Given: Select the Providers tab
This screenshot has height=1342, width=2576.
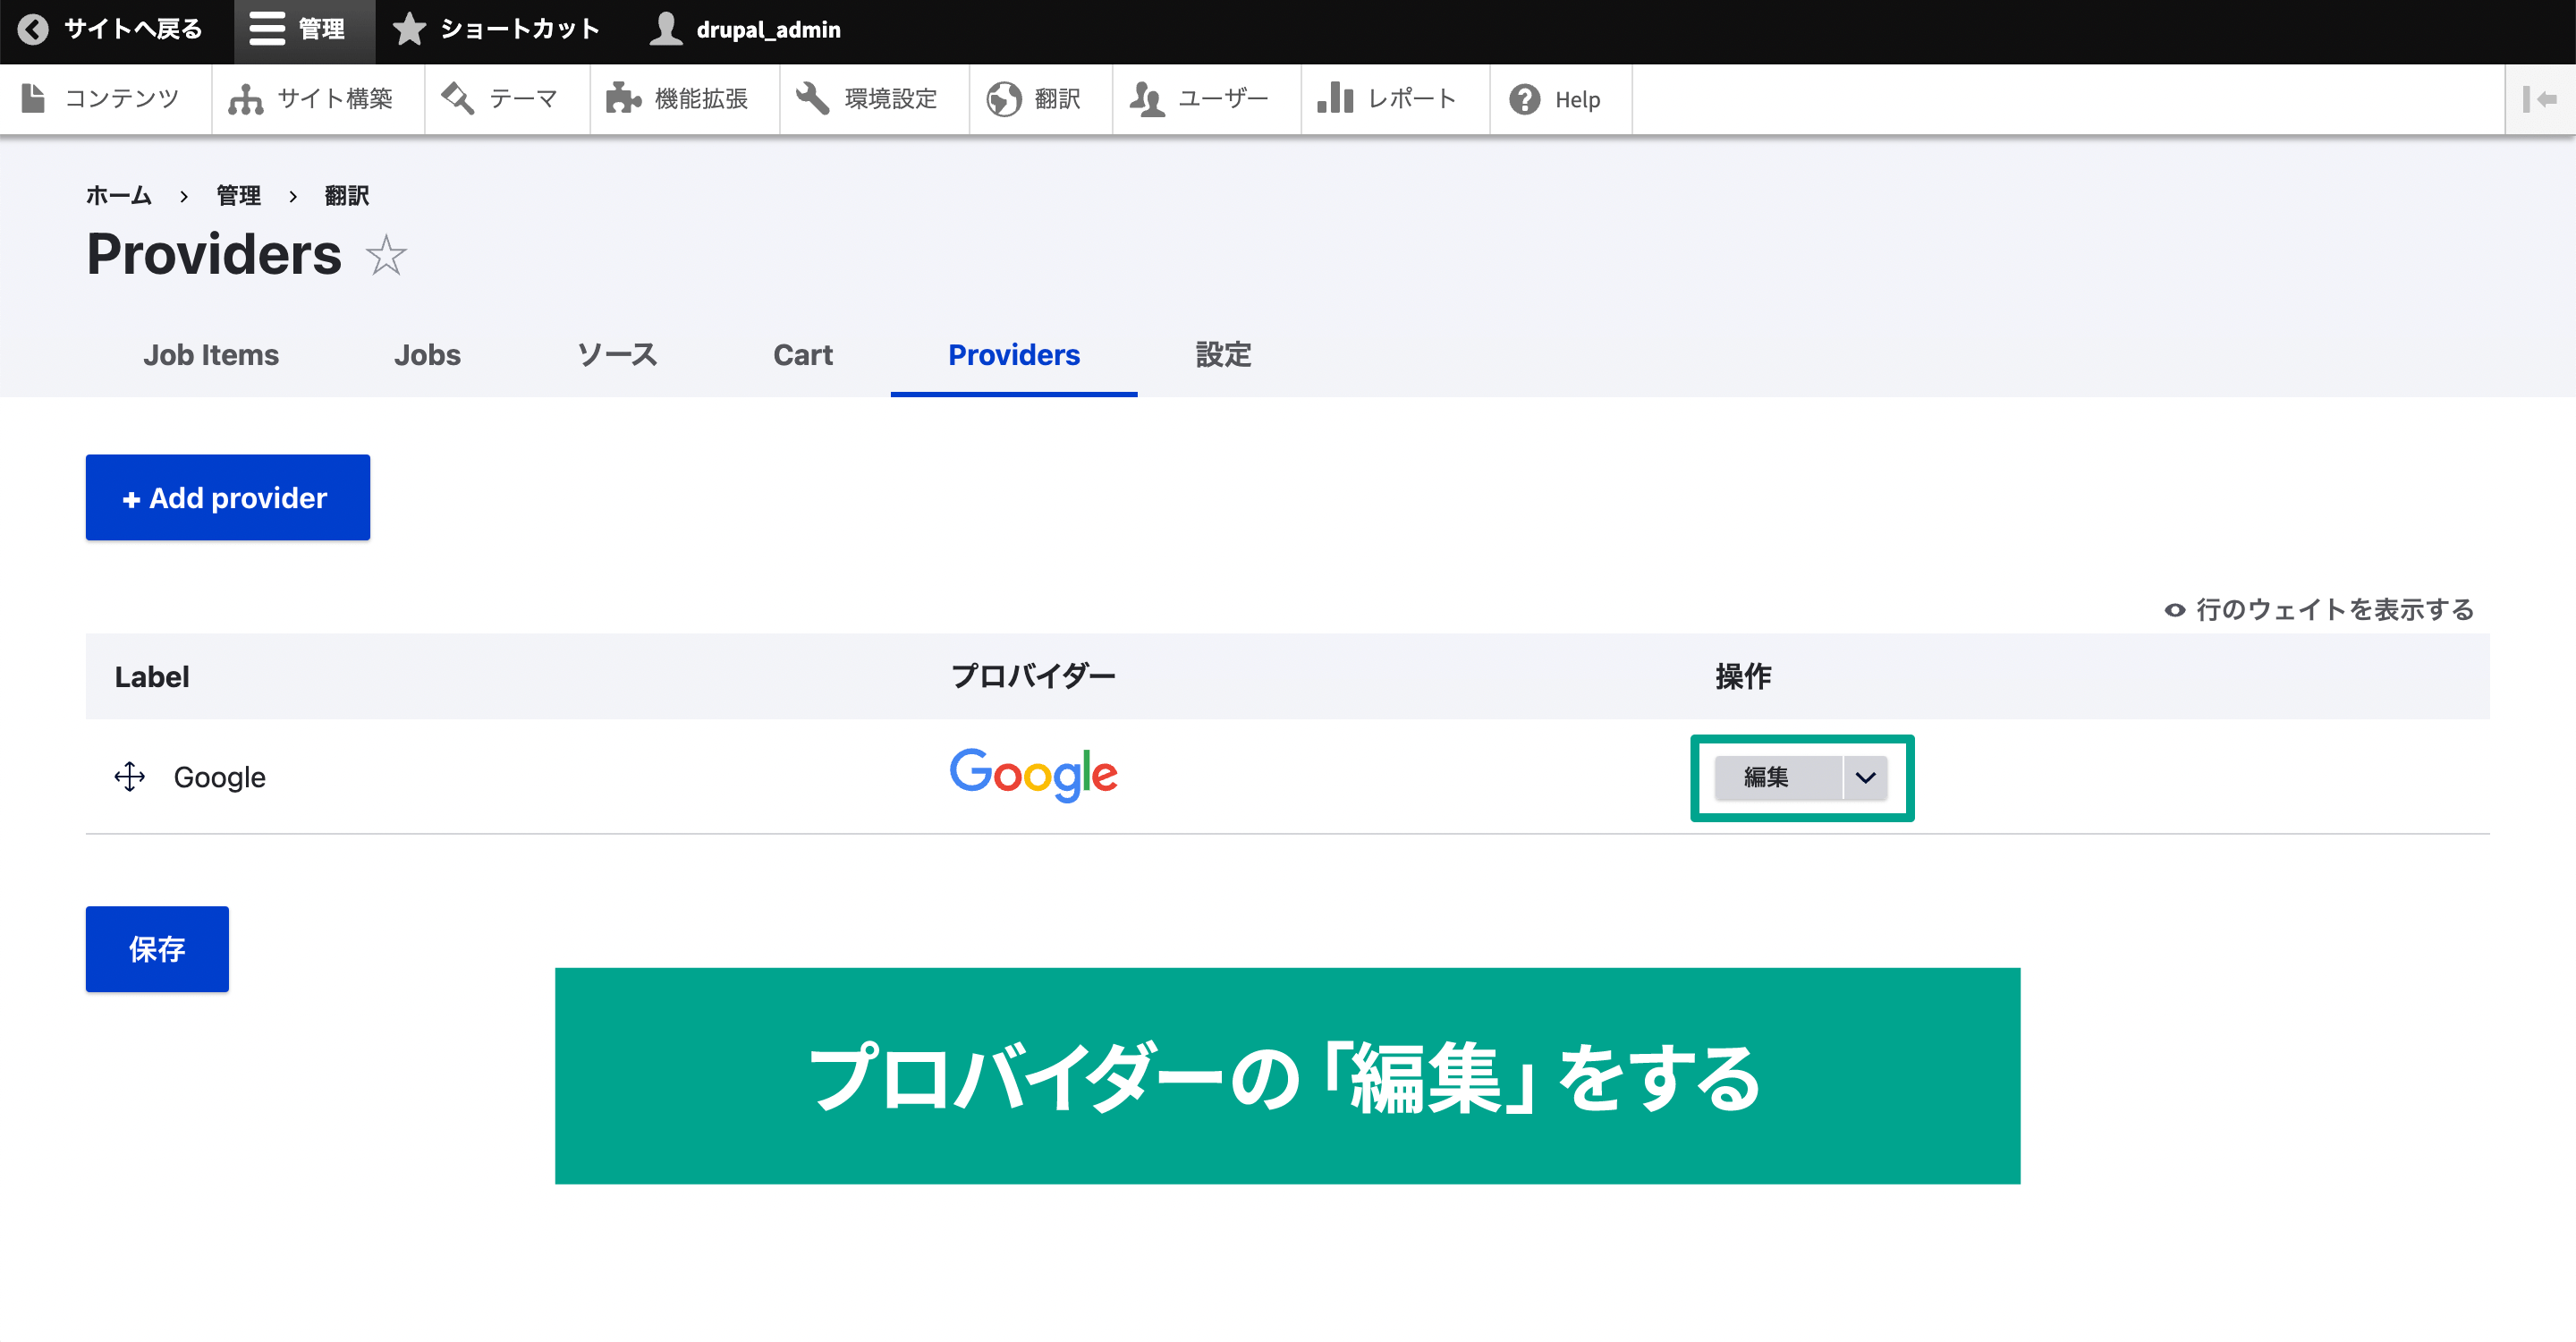Looking at the screenshot, I should [x=1014, y=355].
